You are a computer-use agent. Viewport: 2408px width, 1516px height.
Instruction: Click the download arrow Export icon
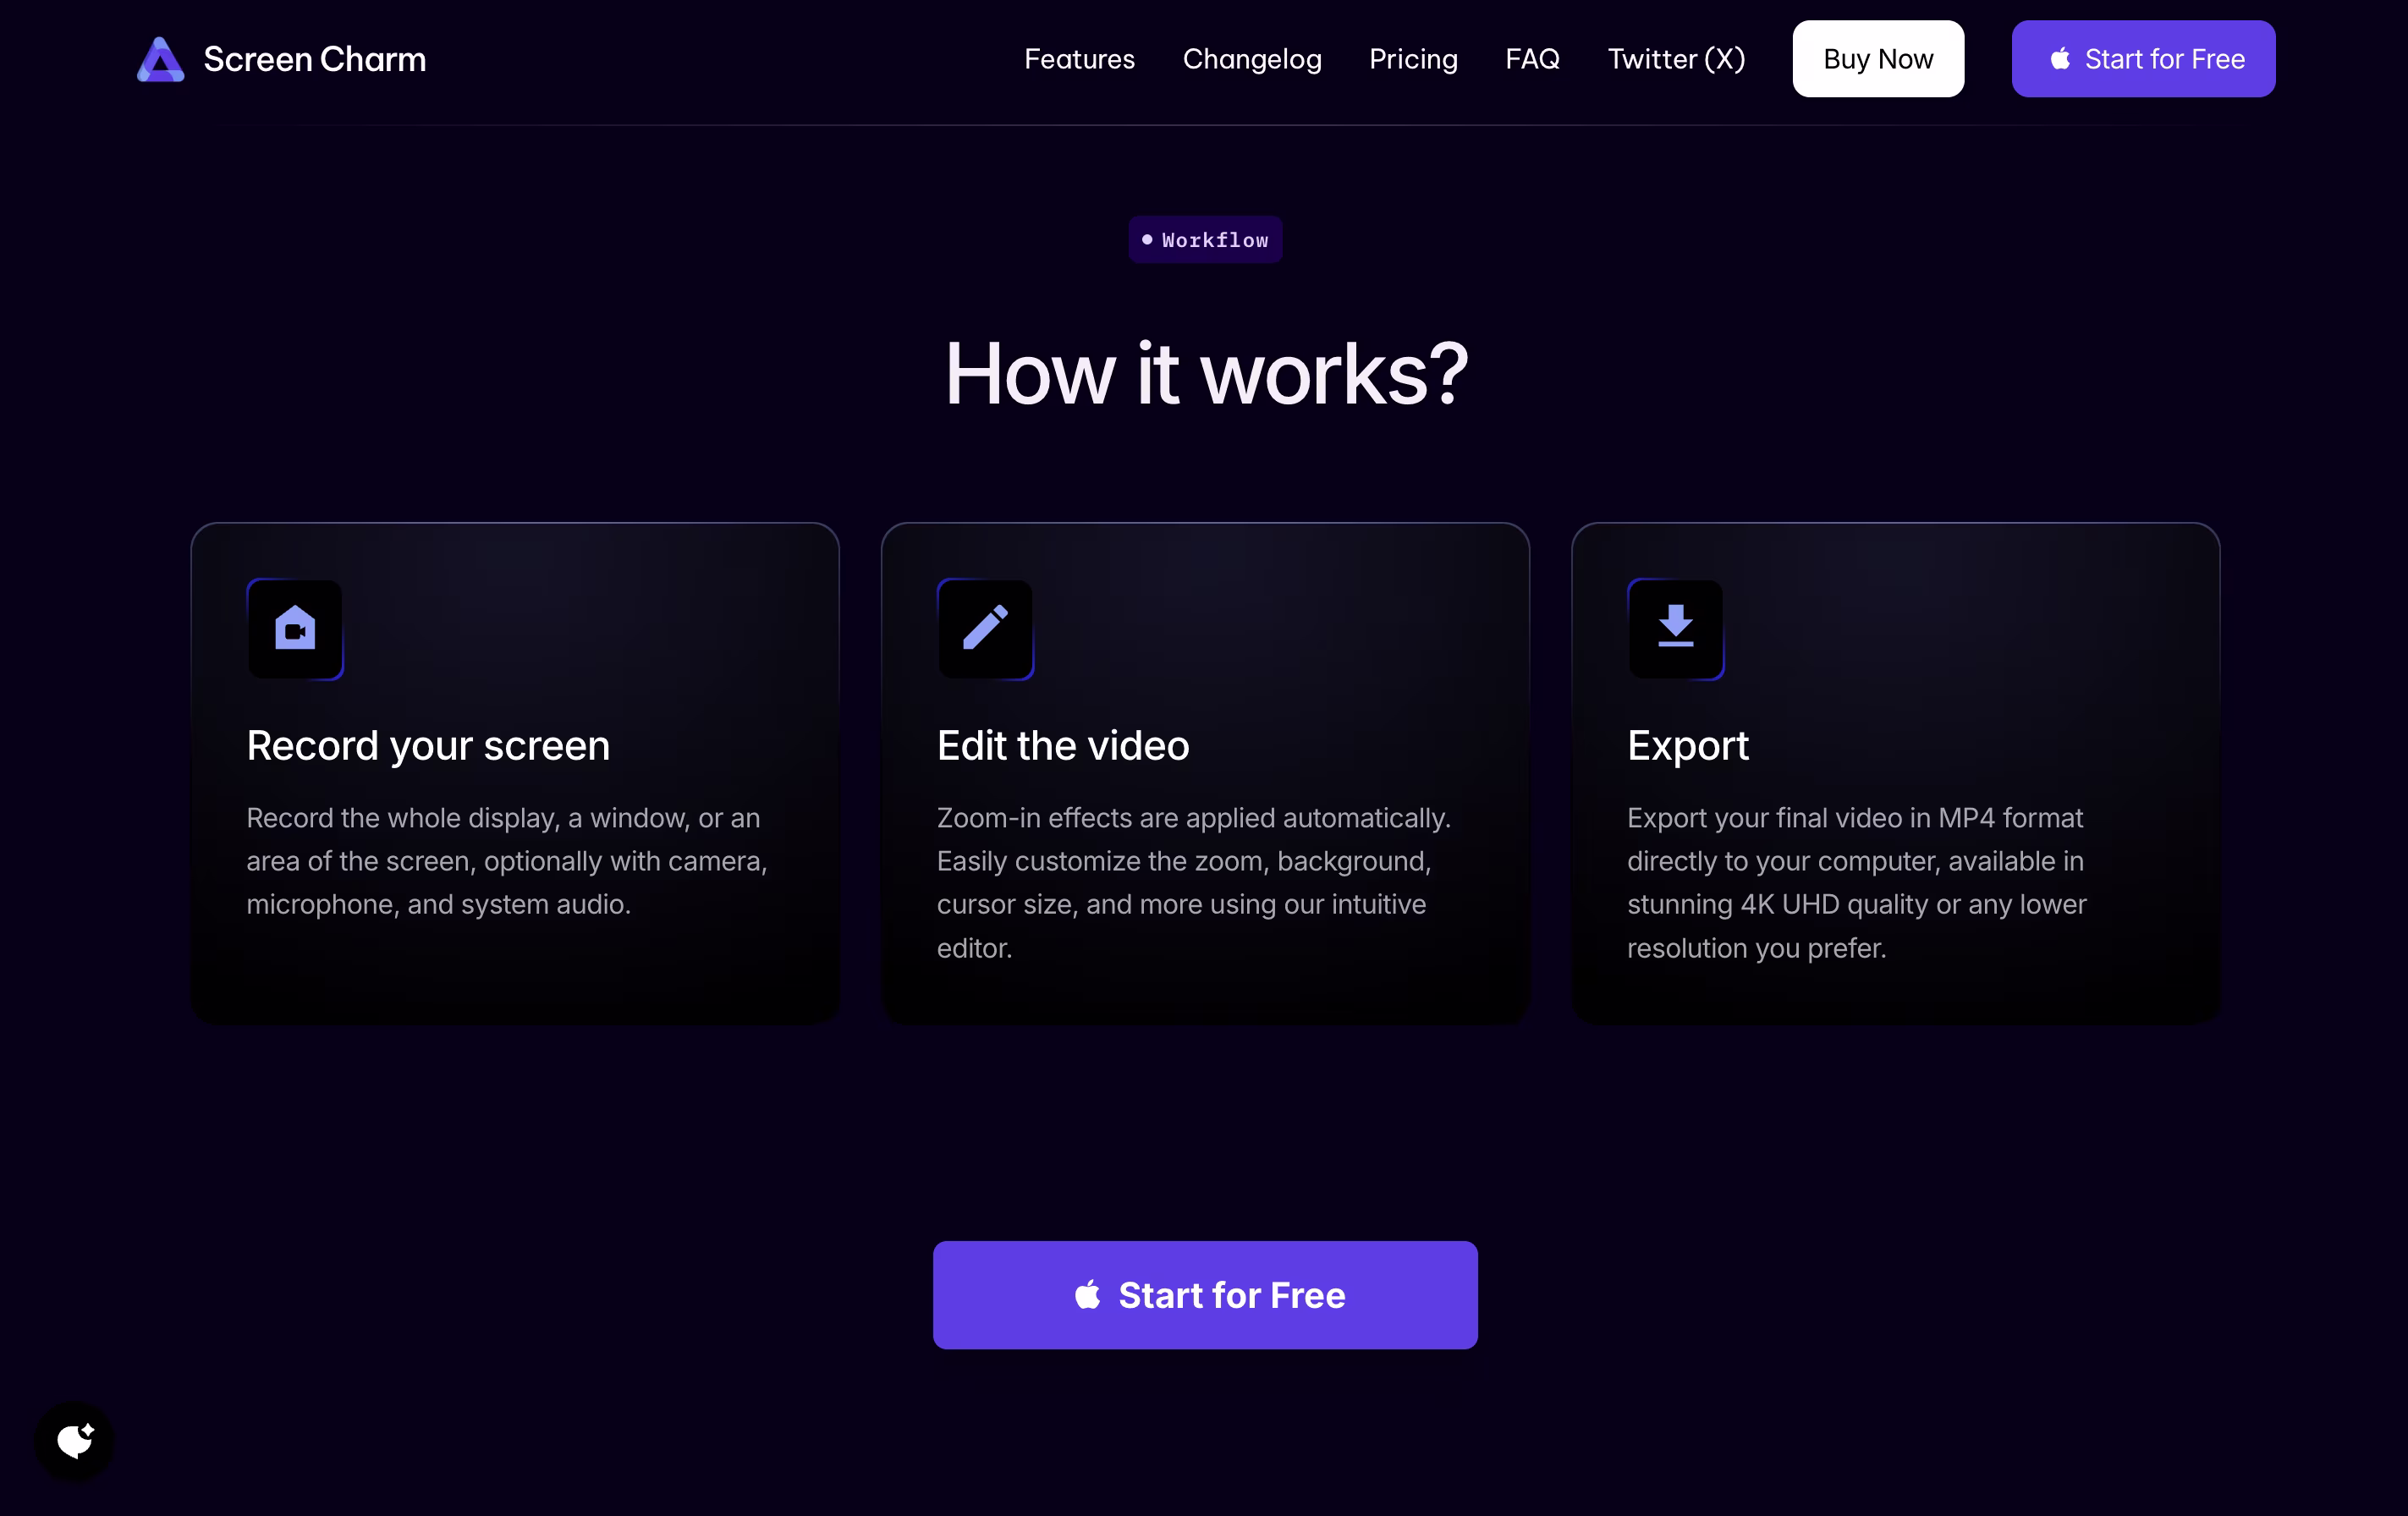click(1675, 627)
